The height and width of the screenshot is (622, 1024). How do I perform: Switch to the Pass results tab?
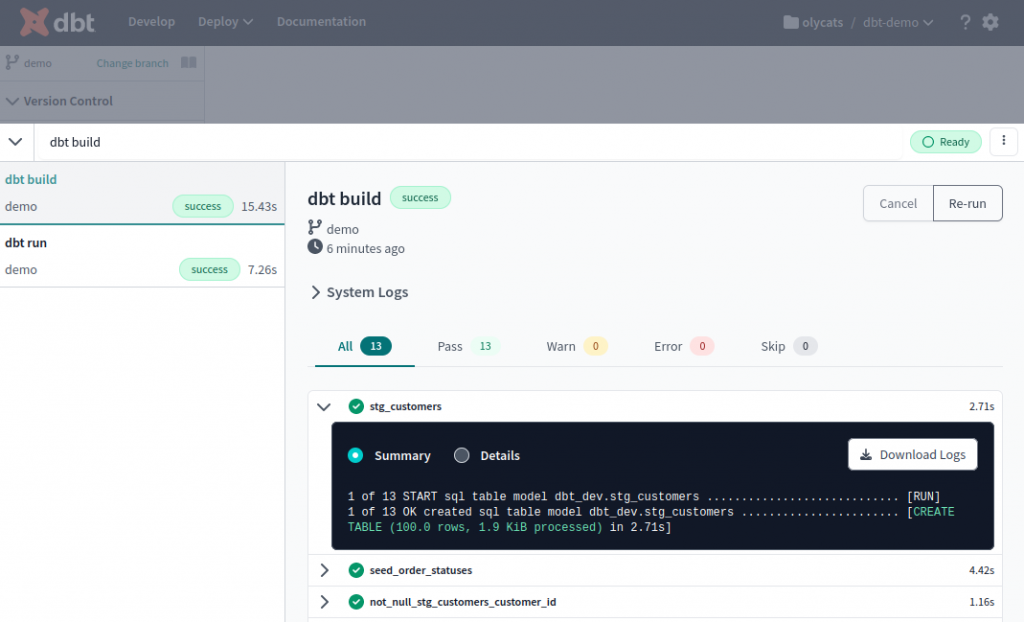click(468, 346)
